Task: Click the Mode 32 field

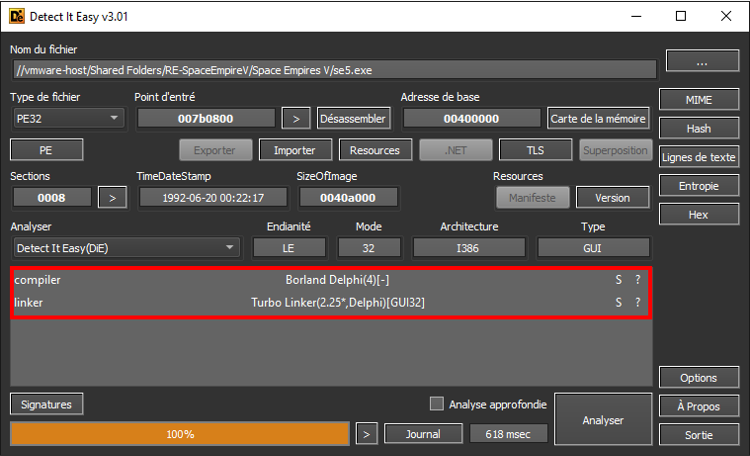Action: point(369,248)
